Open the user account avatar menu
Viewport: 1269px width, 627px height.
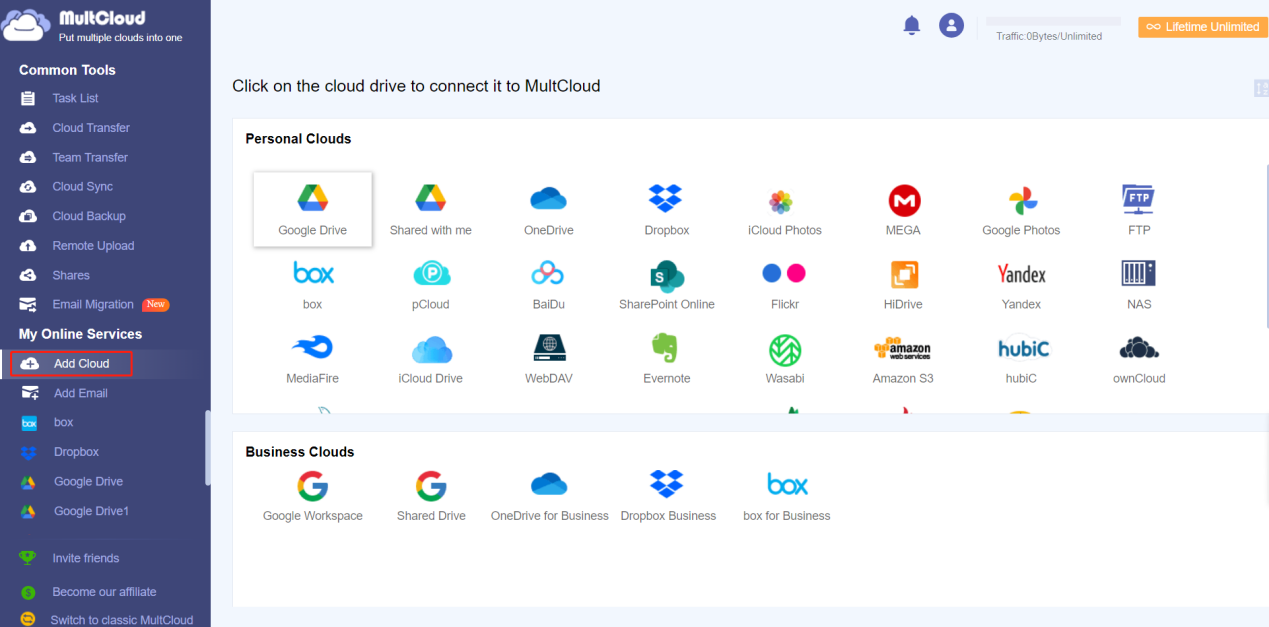tap(951, 26)
